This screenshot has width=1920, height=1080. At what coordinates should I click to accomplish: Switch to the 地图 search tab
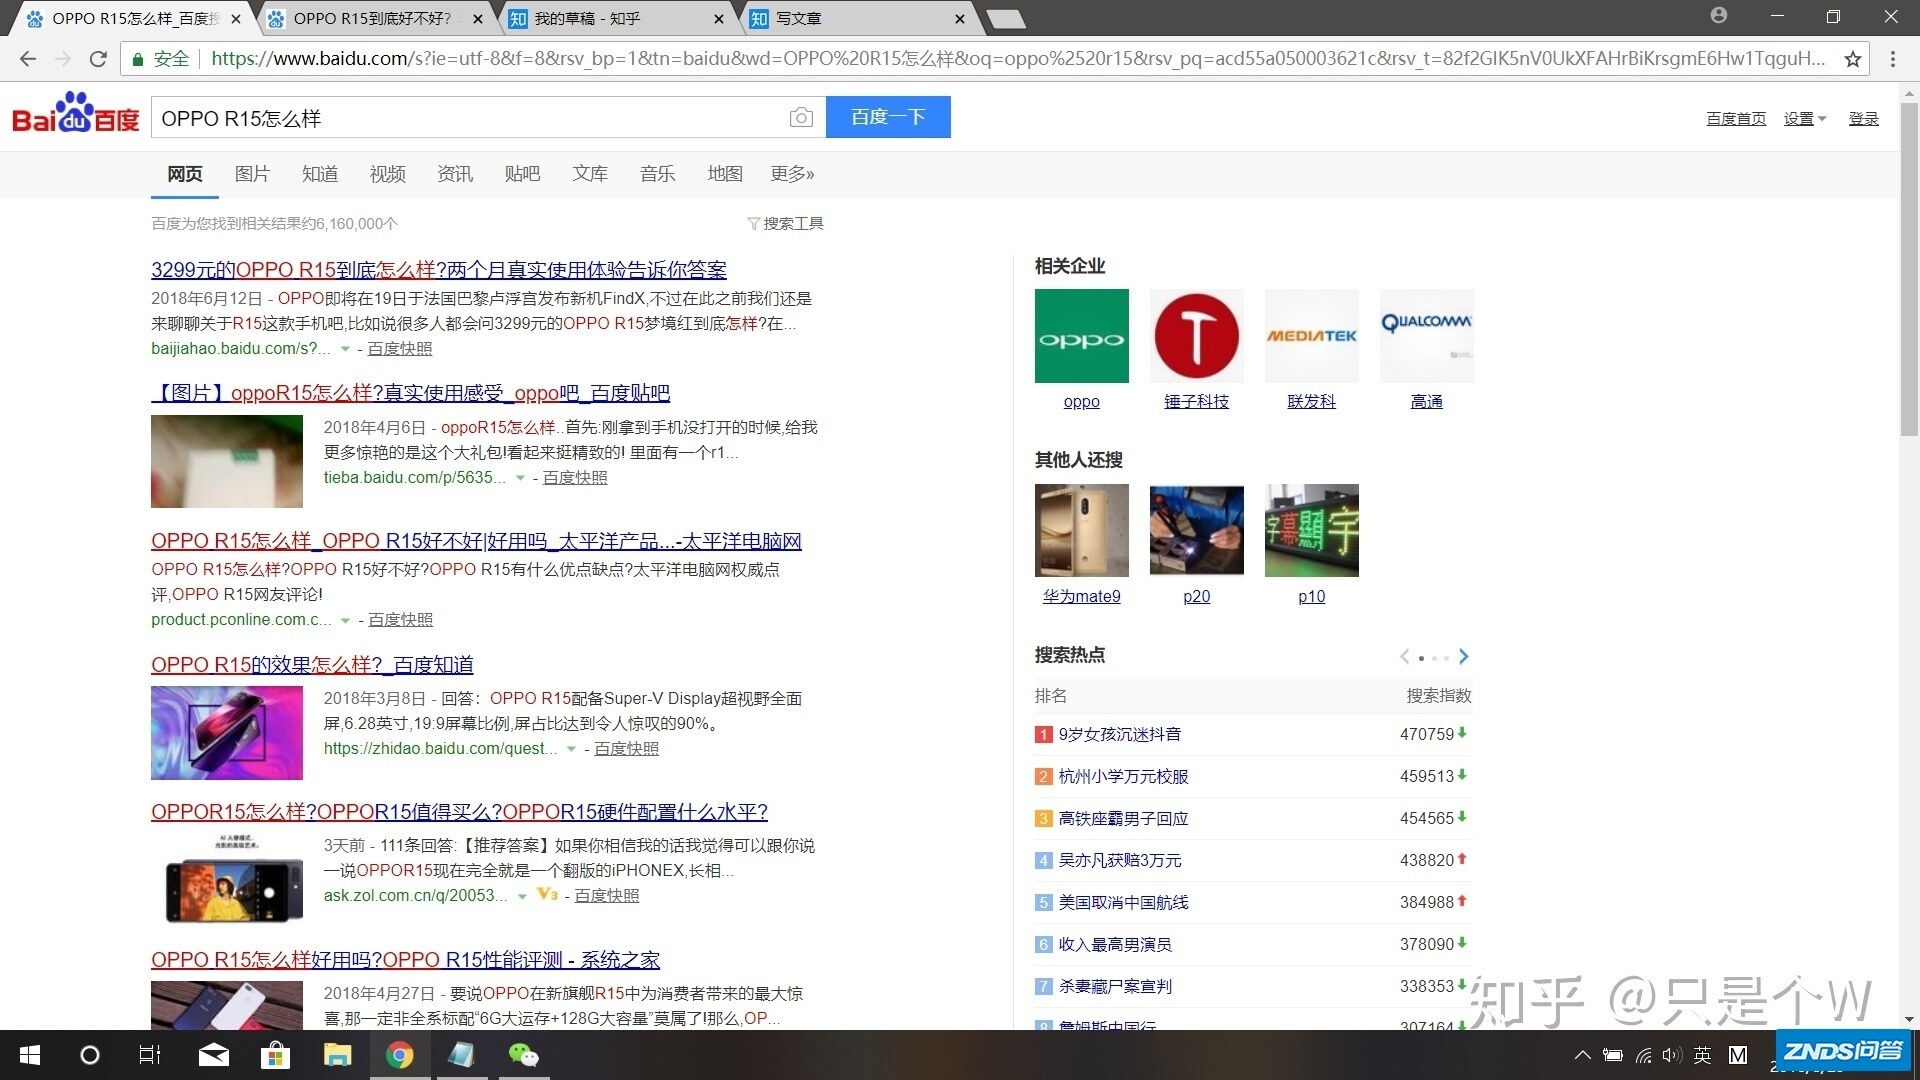pyautogui.click(x=725, y=174)
